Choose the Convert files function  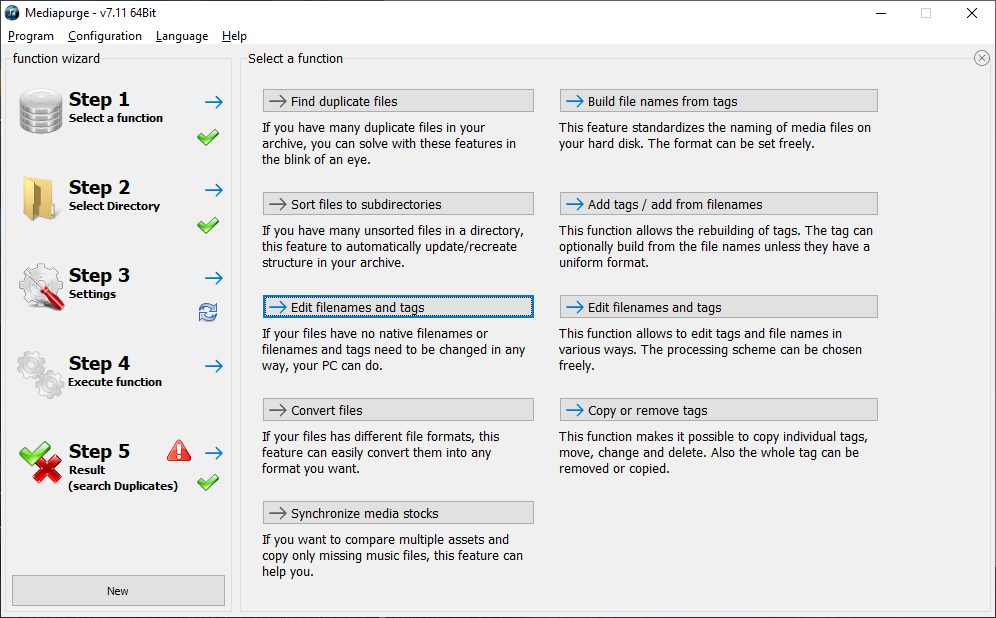[x=398, y=410]
